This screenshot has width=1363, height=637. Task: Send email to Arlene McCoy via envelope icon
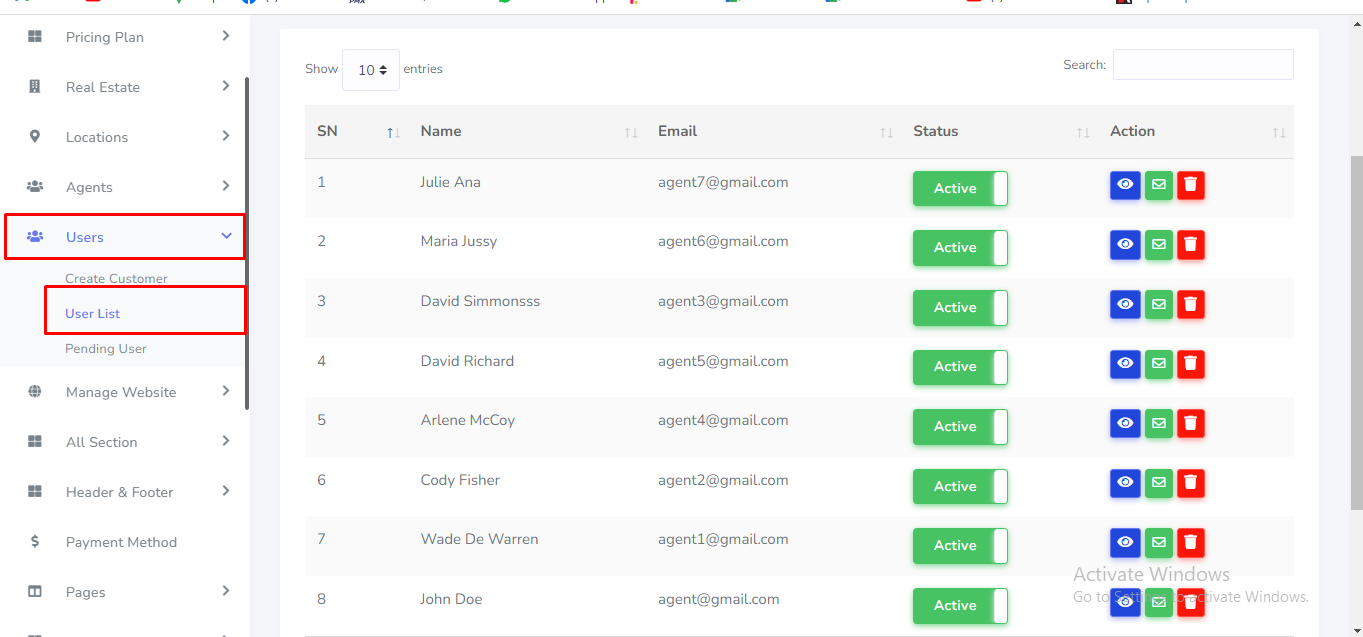[x=1158, y=424]
